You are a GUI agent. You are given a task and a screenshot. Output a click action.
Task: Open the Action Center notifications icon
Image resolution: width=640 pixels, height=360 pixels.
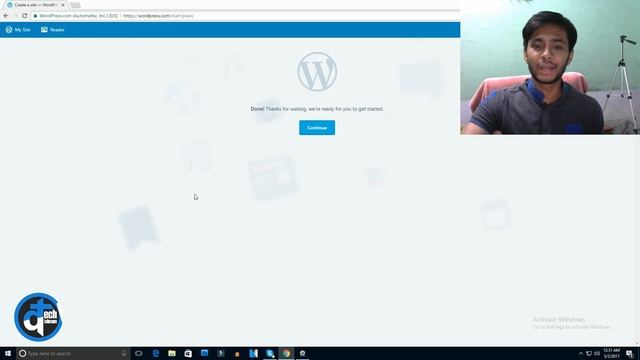(630, 353)
